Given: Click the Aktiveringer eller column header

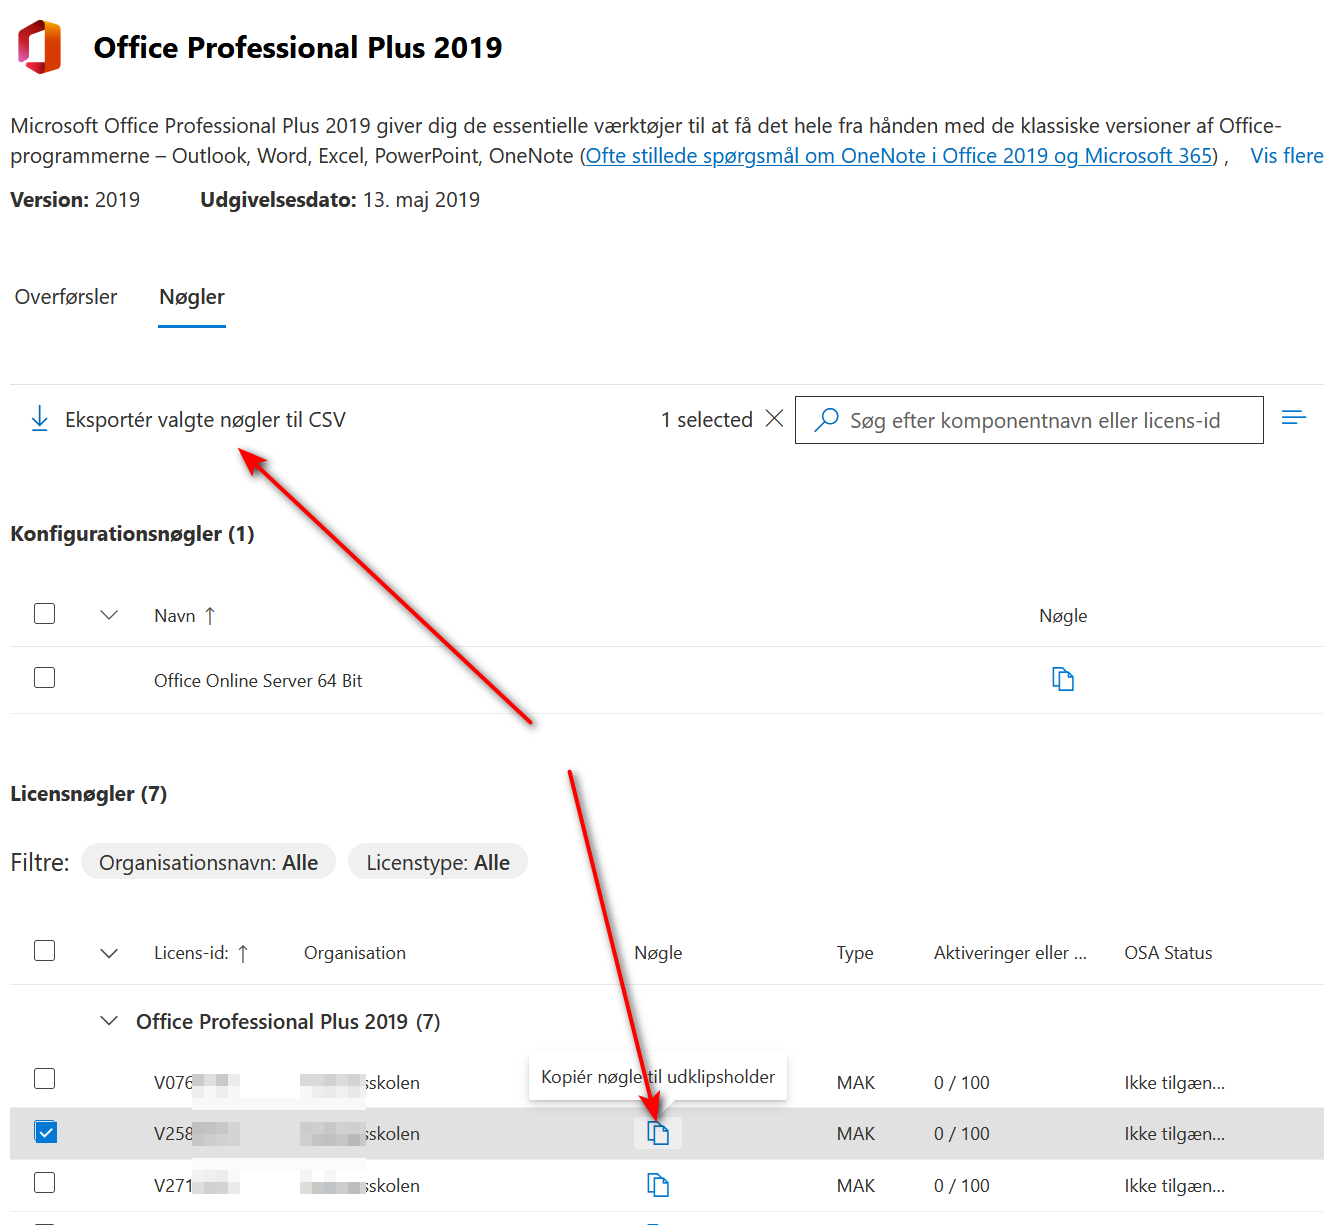Looking at the screenshot, I should click(x=1010, y=953).
